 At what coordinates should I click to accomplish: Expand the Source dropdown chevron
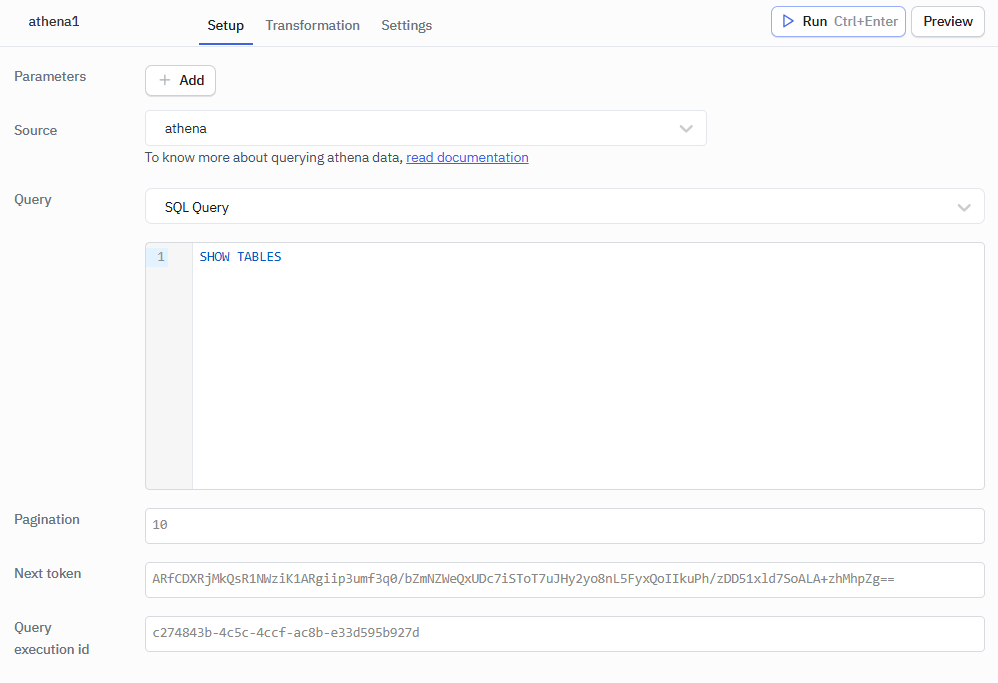[x=686, y=128]
